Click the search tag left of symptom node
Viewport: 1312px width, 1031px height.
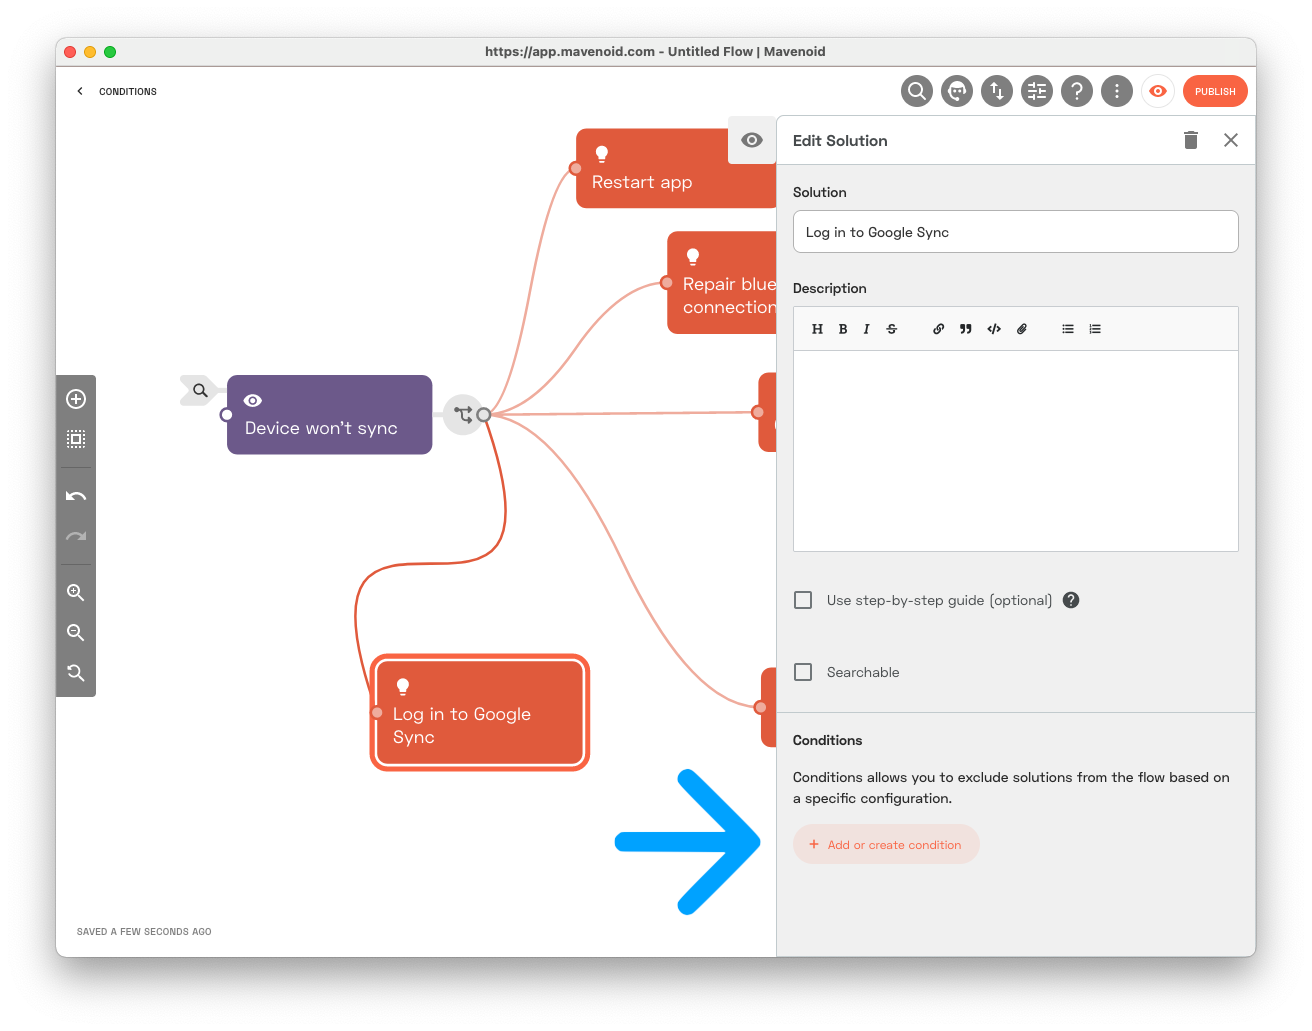pos(200,390)
